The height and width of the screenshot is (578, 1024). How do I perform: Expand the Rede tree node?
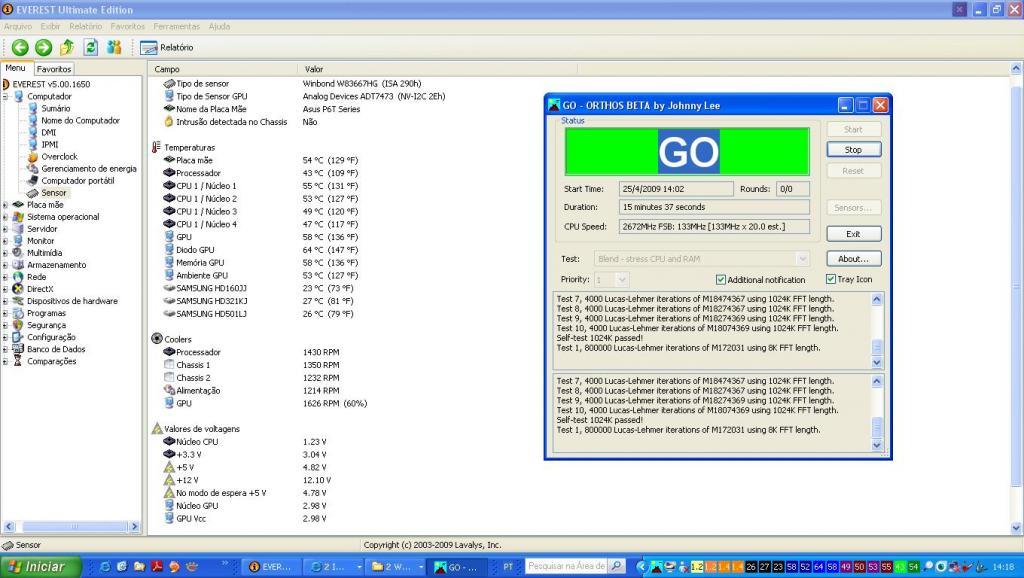point(5,277)
